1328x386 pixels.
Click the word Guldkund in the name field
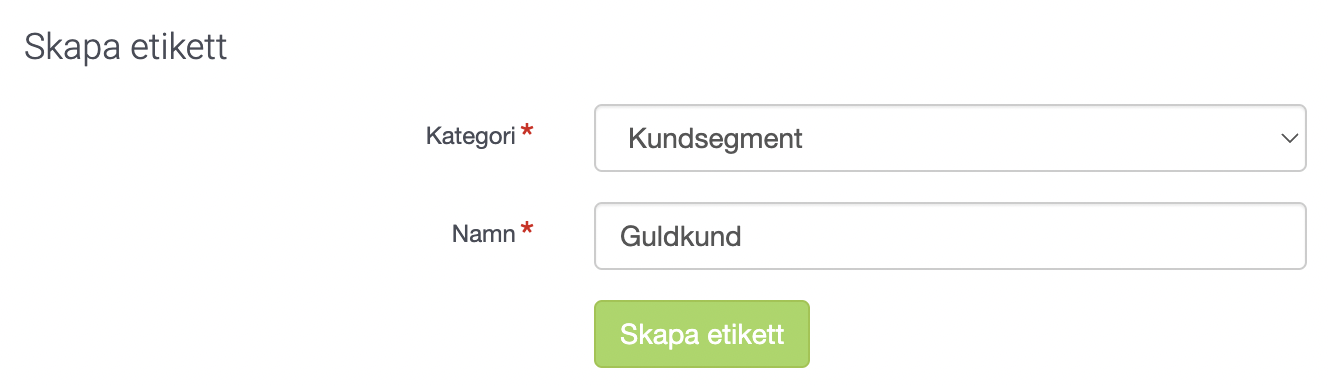(x=680, y=236)
